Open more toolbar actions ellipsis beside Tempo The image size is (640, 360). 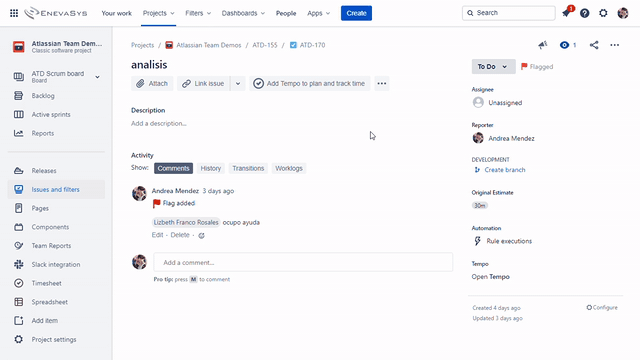382,83
